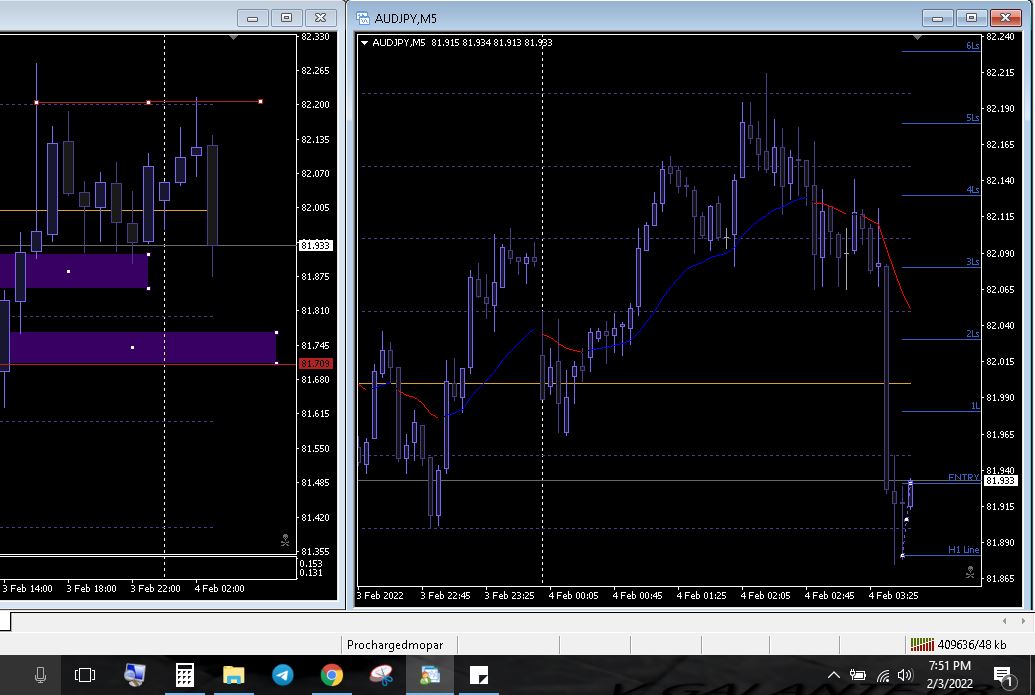Select the ENTRY line label
This screenshot has width=1035, height=695.
click(964, 477)
